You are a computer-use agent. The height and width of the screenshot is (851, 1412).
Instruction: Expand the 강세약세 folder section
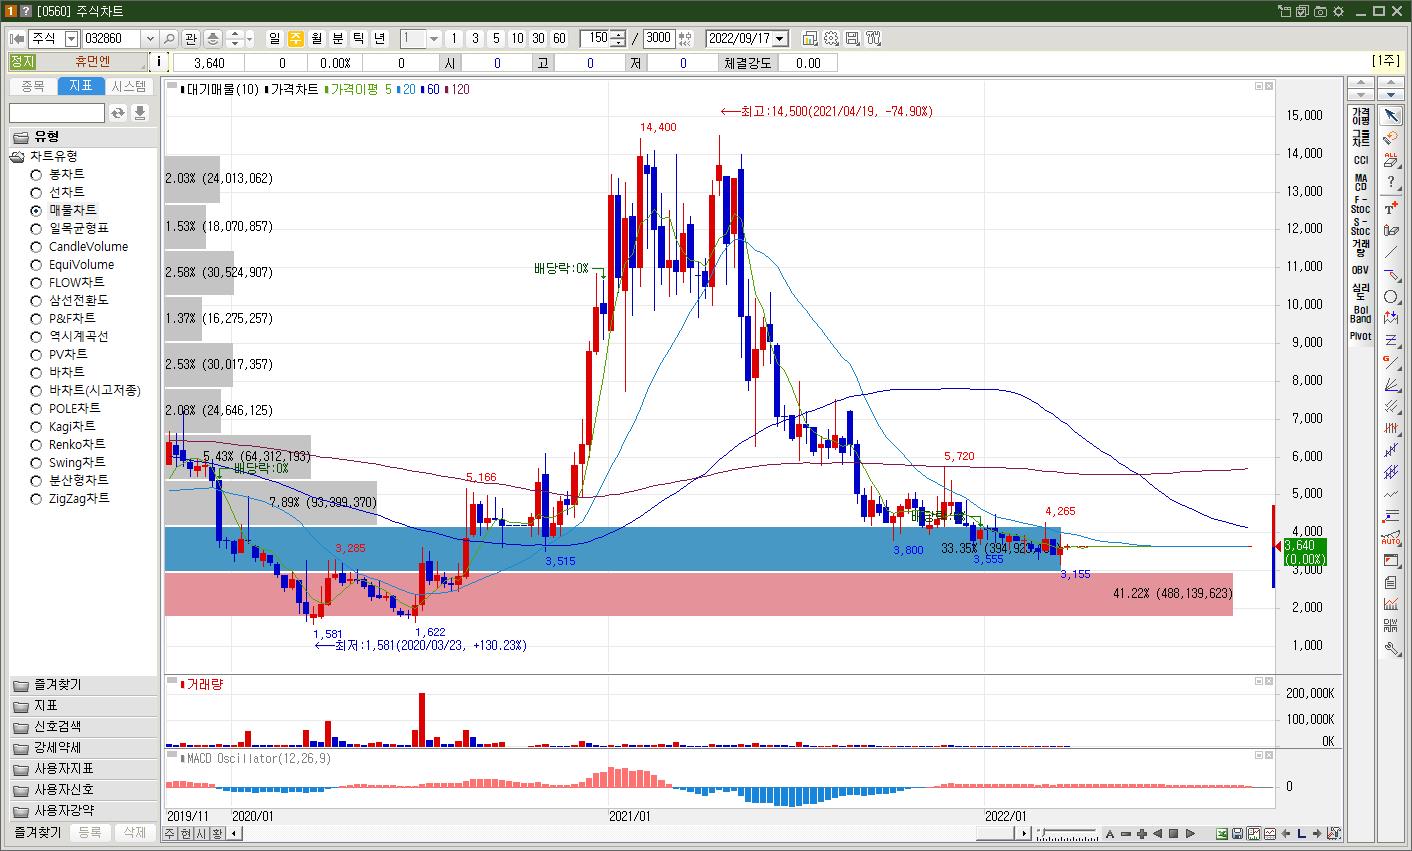(x=83, y=748)
